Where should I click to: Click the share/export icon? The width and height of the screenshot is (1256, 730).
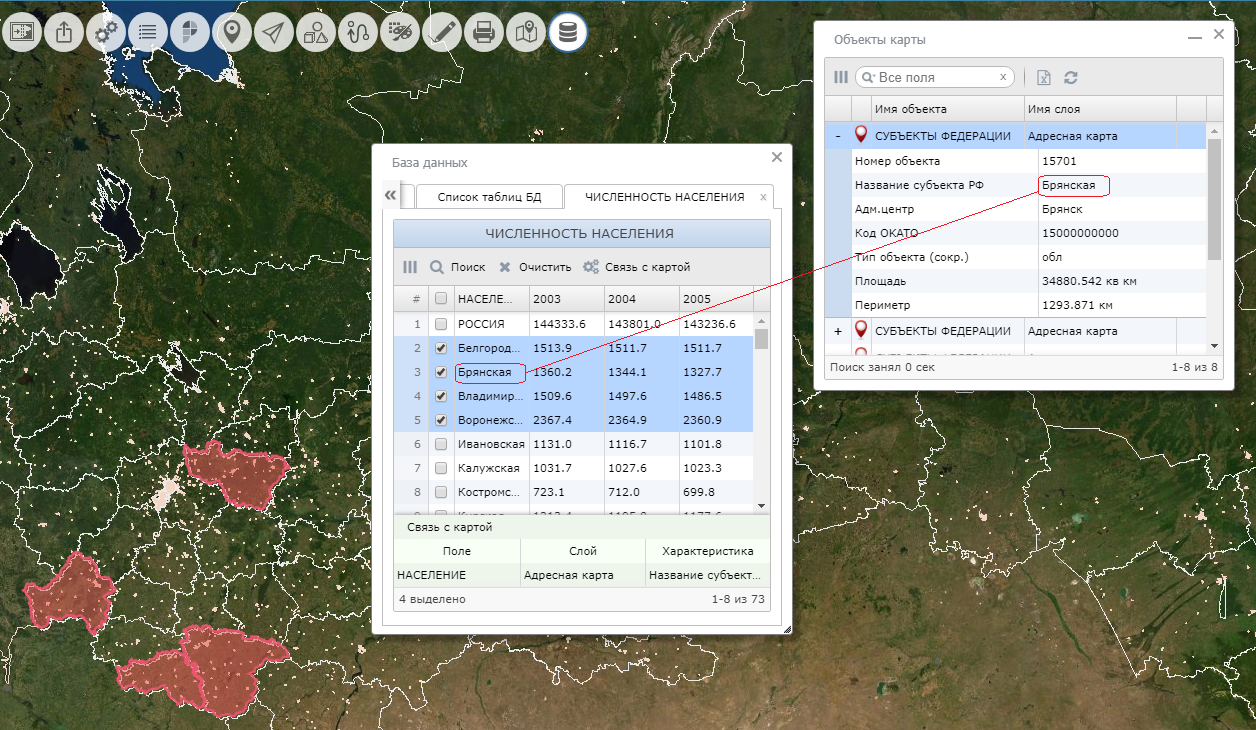(64, 33)
